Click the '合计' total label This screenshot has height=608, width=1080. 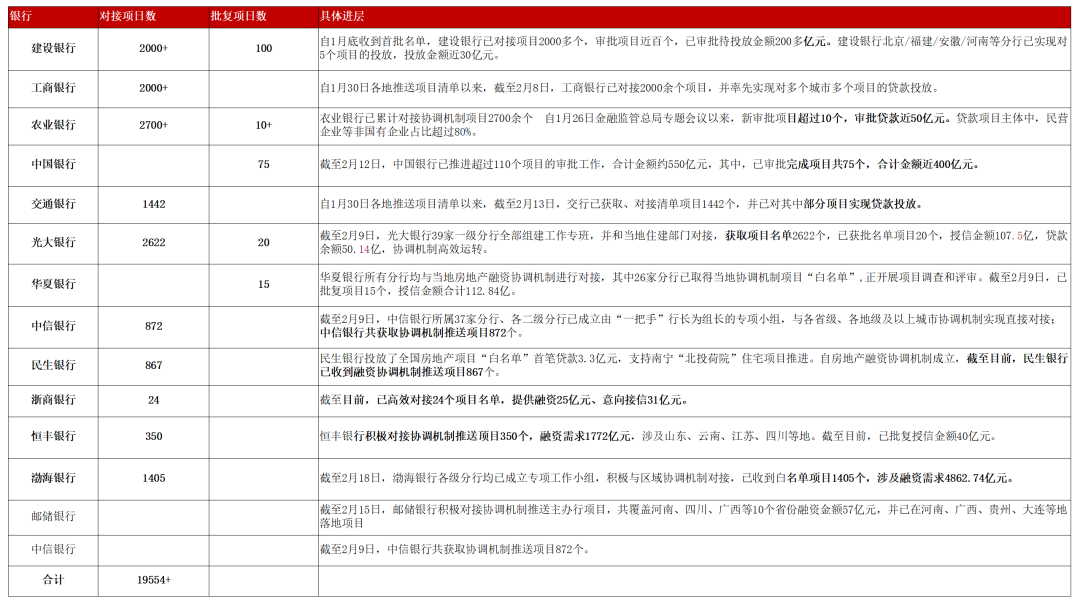coord(53,580)
